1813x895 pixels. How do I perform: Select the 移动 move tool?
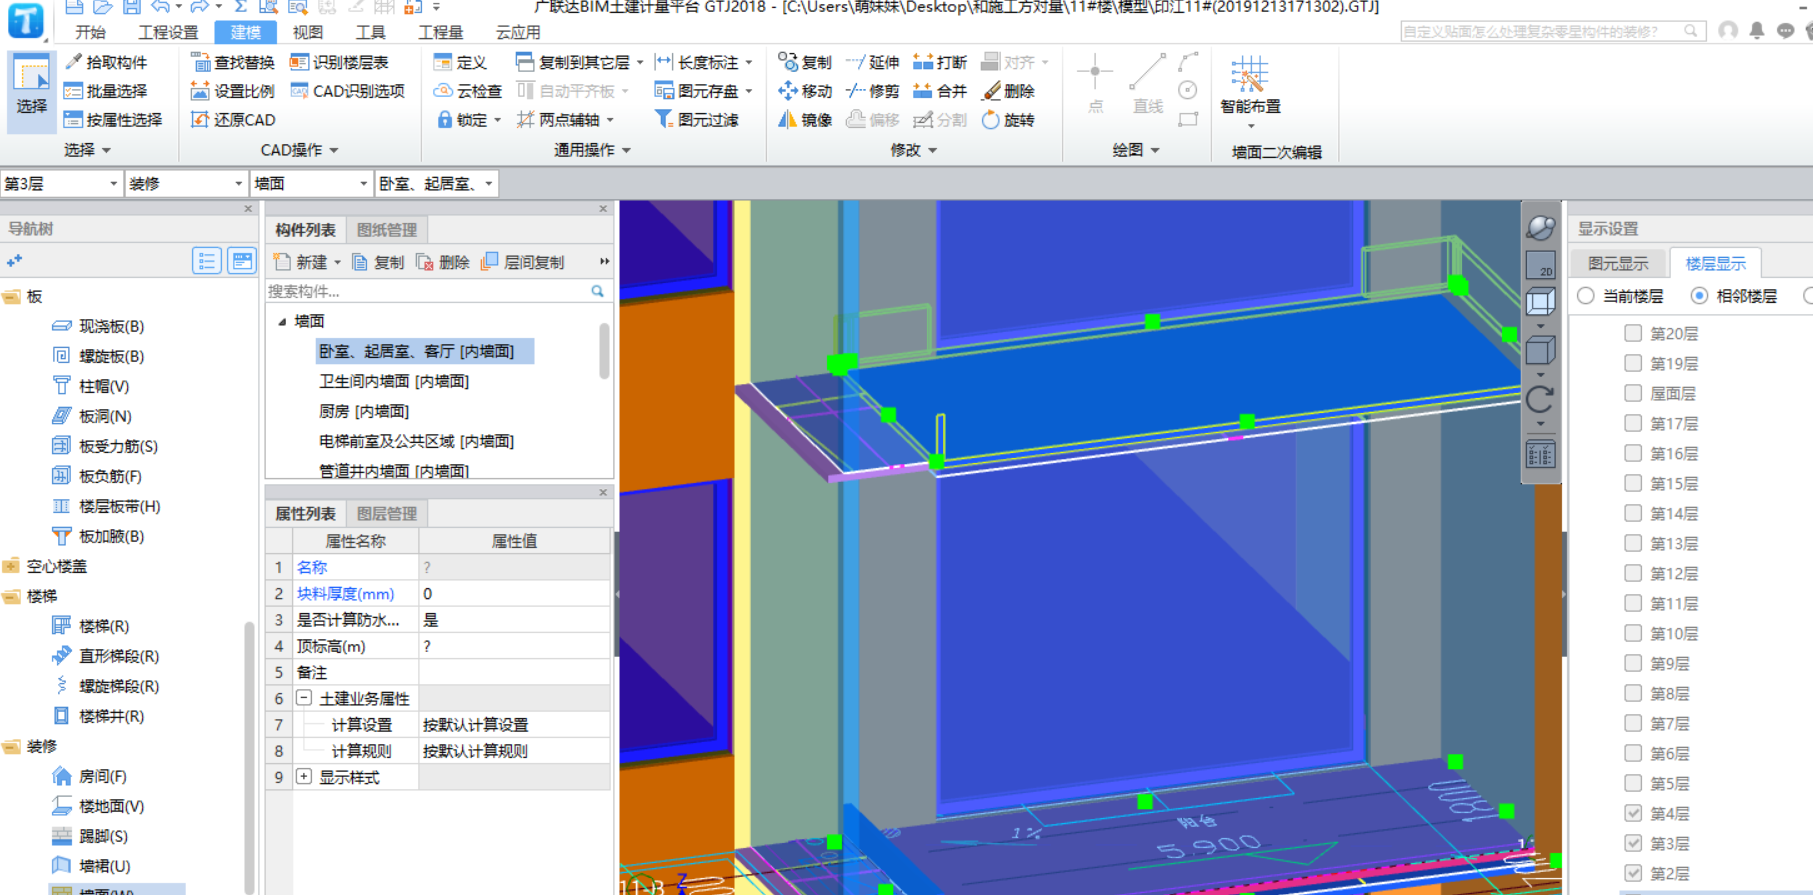[x=805, y=91]
